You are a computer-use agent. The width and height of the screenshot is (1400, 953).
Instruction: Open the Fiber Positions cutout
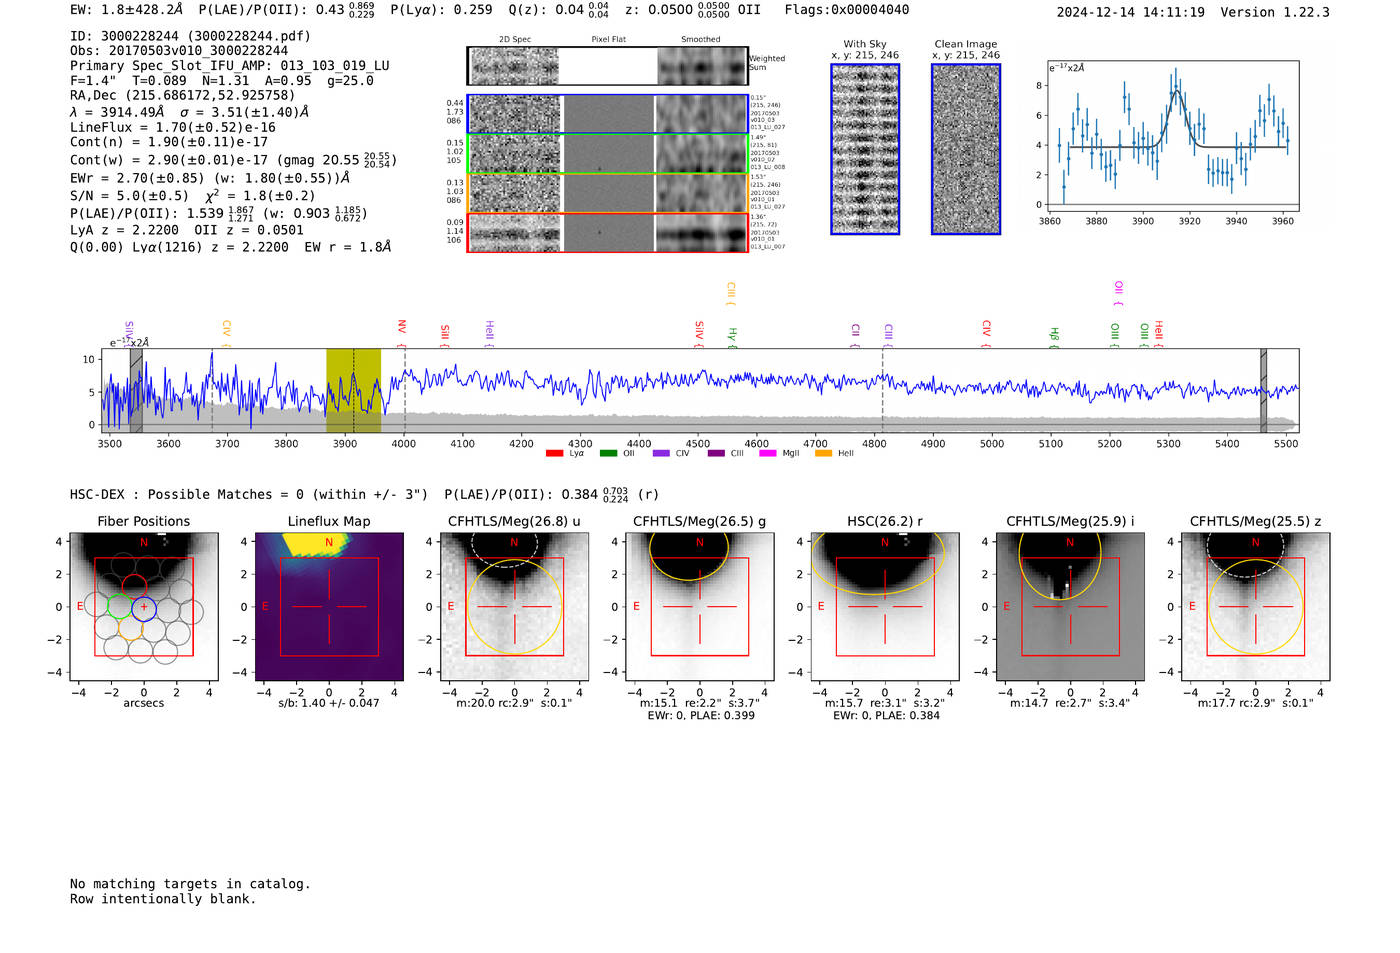(x=144, y=607)
